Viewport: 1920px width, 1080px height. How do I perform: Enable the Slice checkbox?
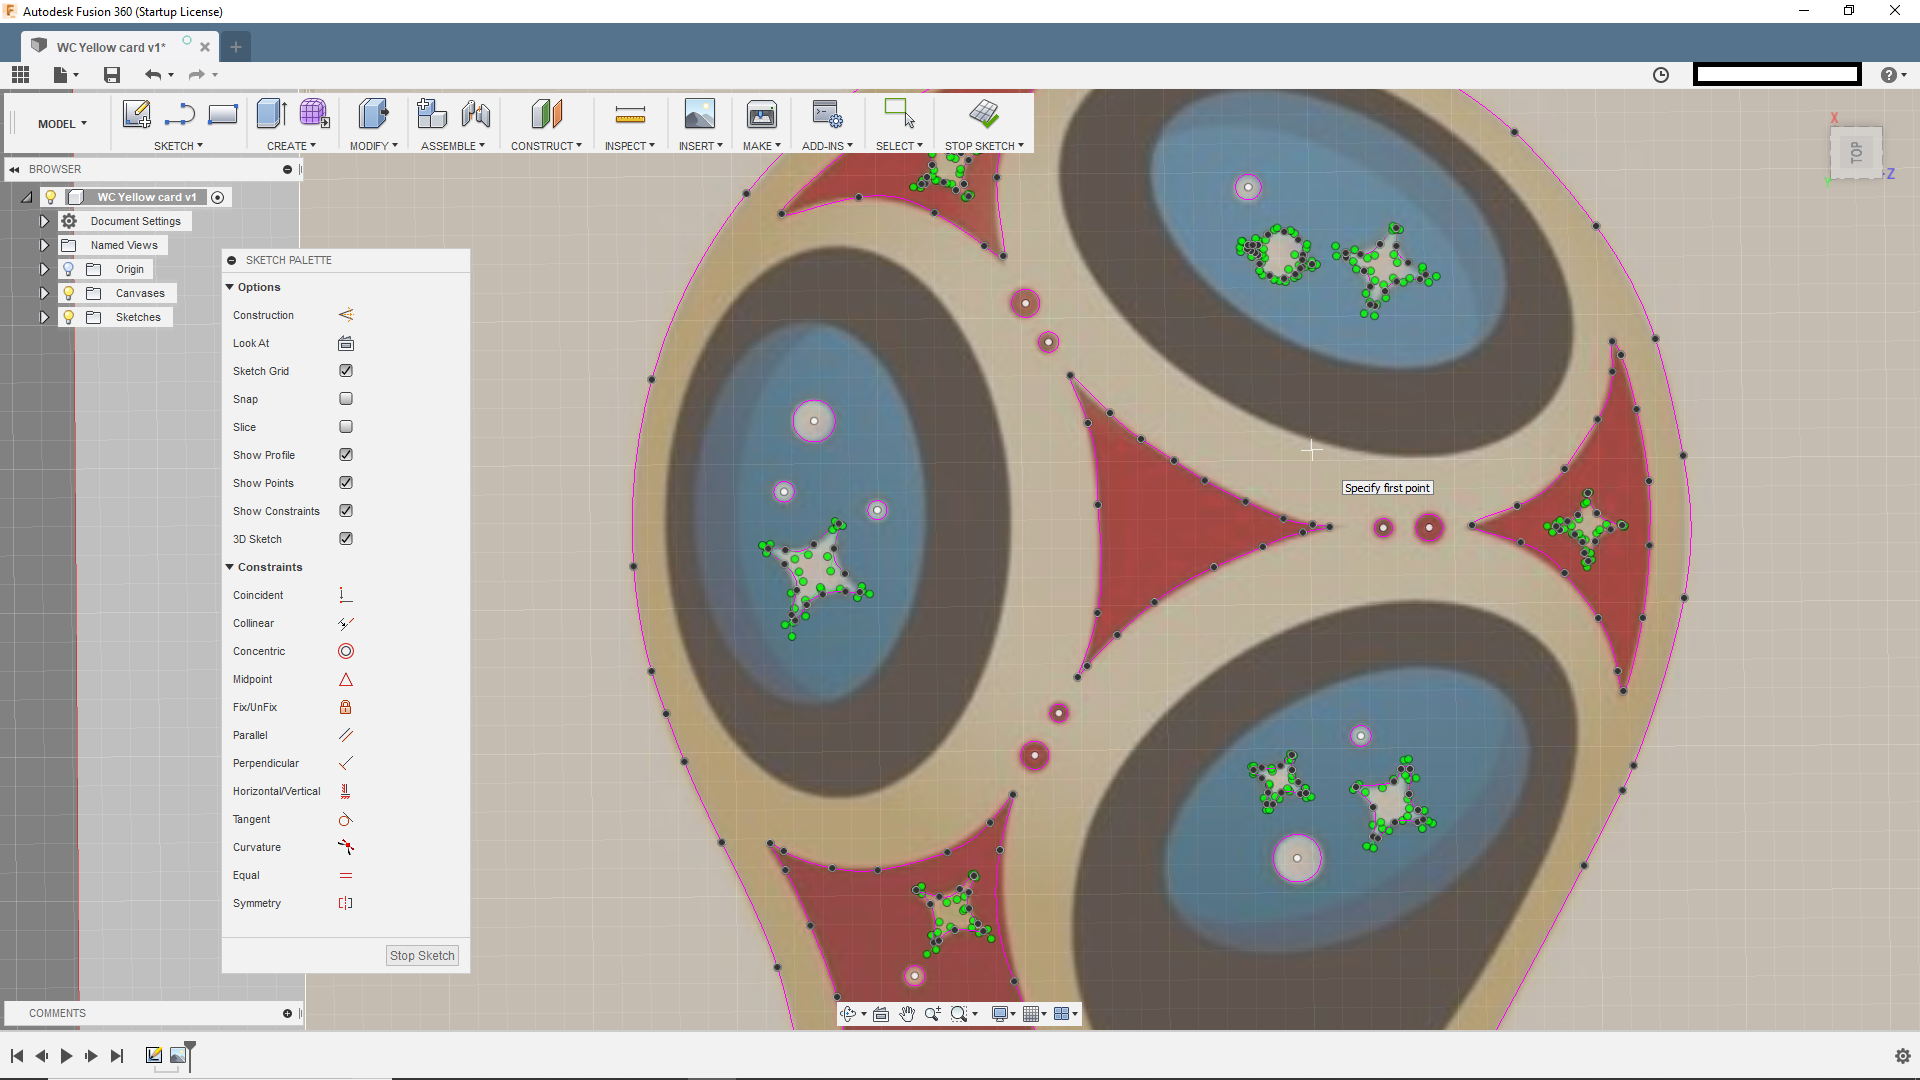pos(346,427)
